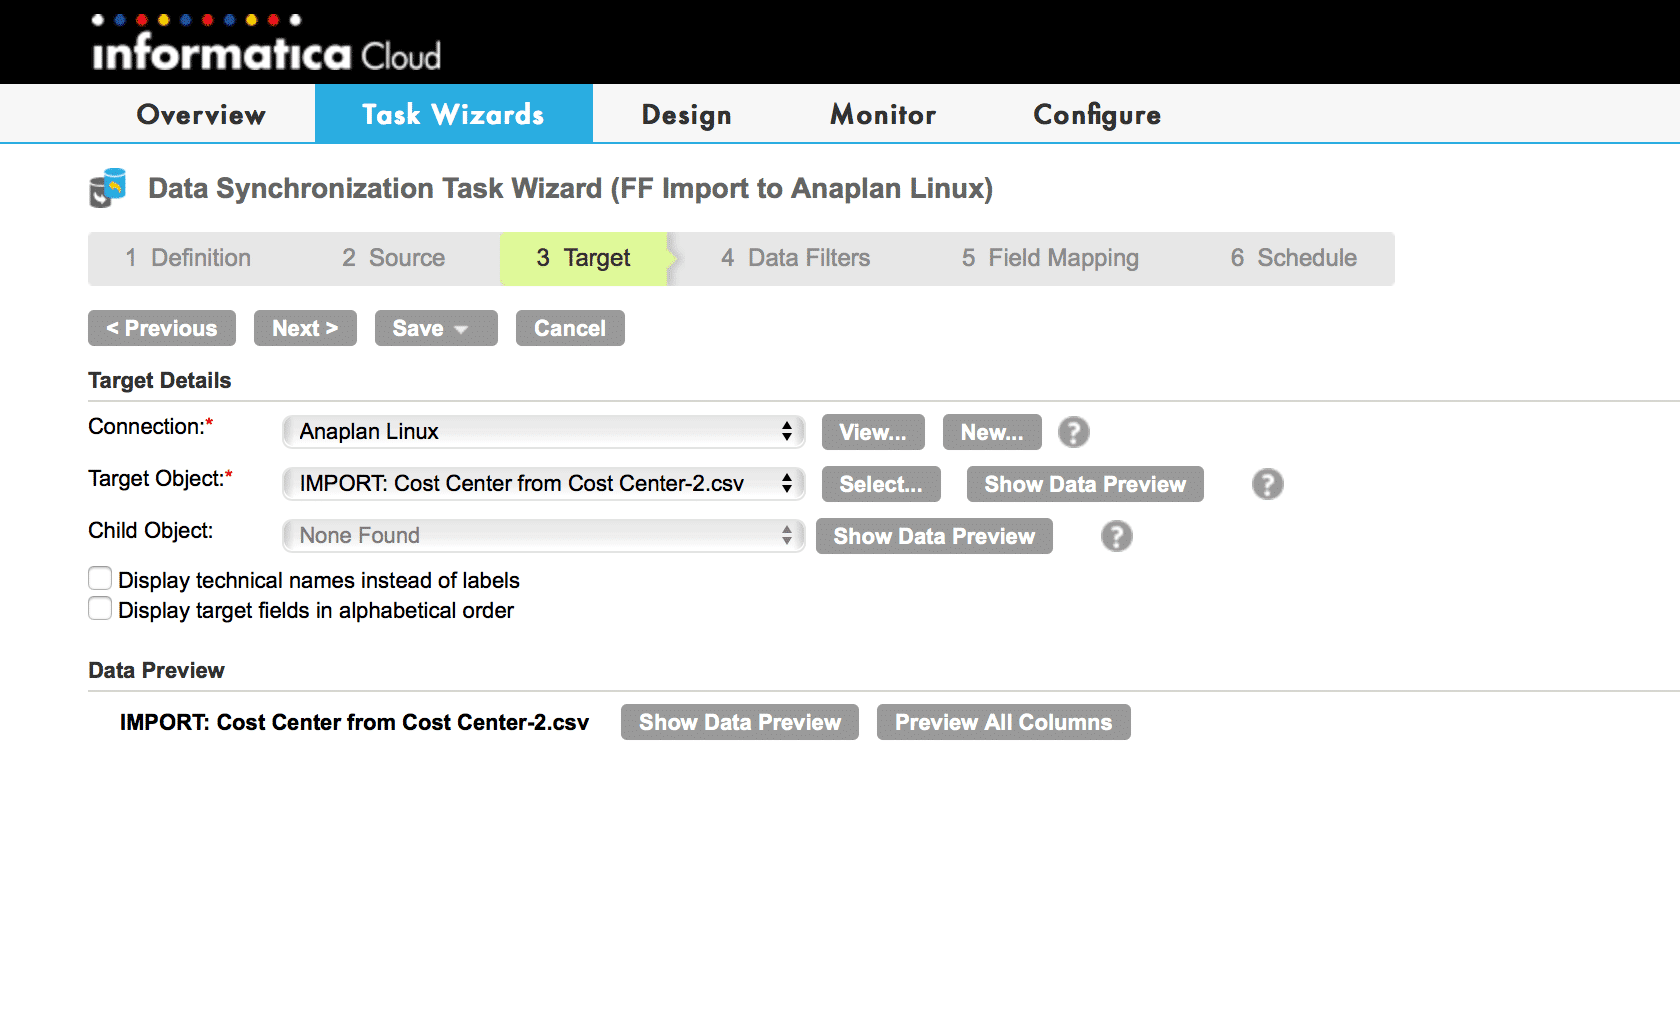Show Data Preview for Child Object row

click(x=934, y=536)
